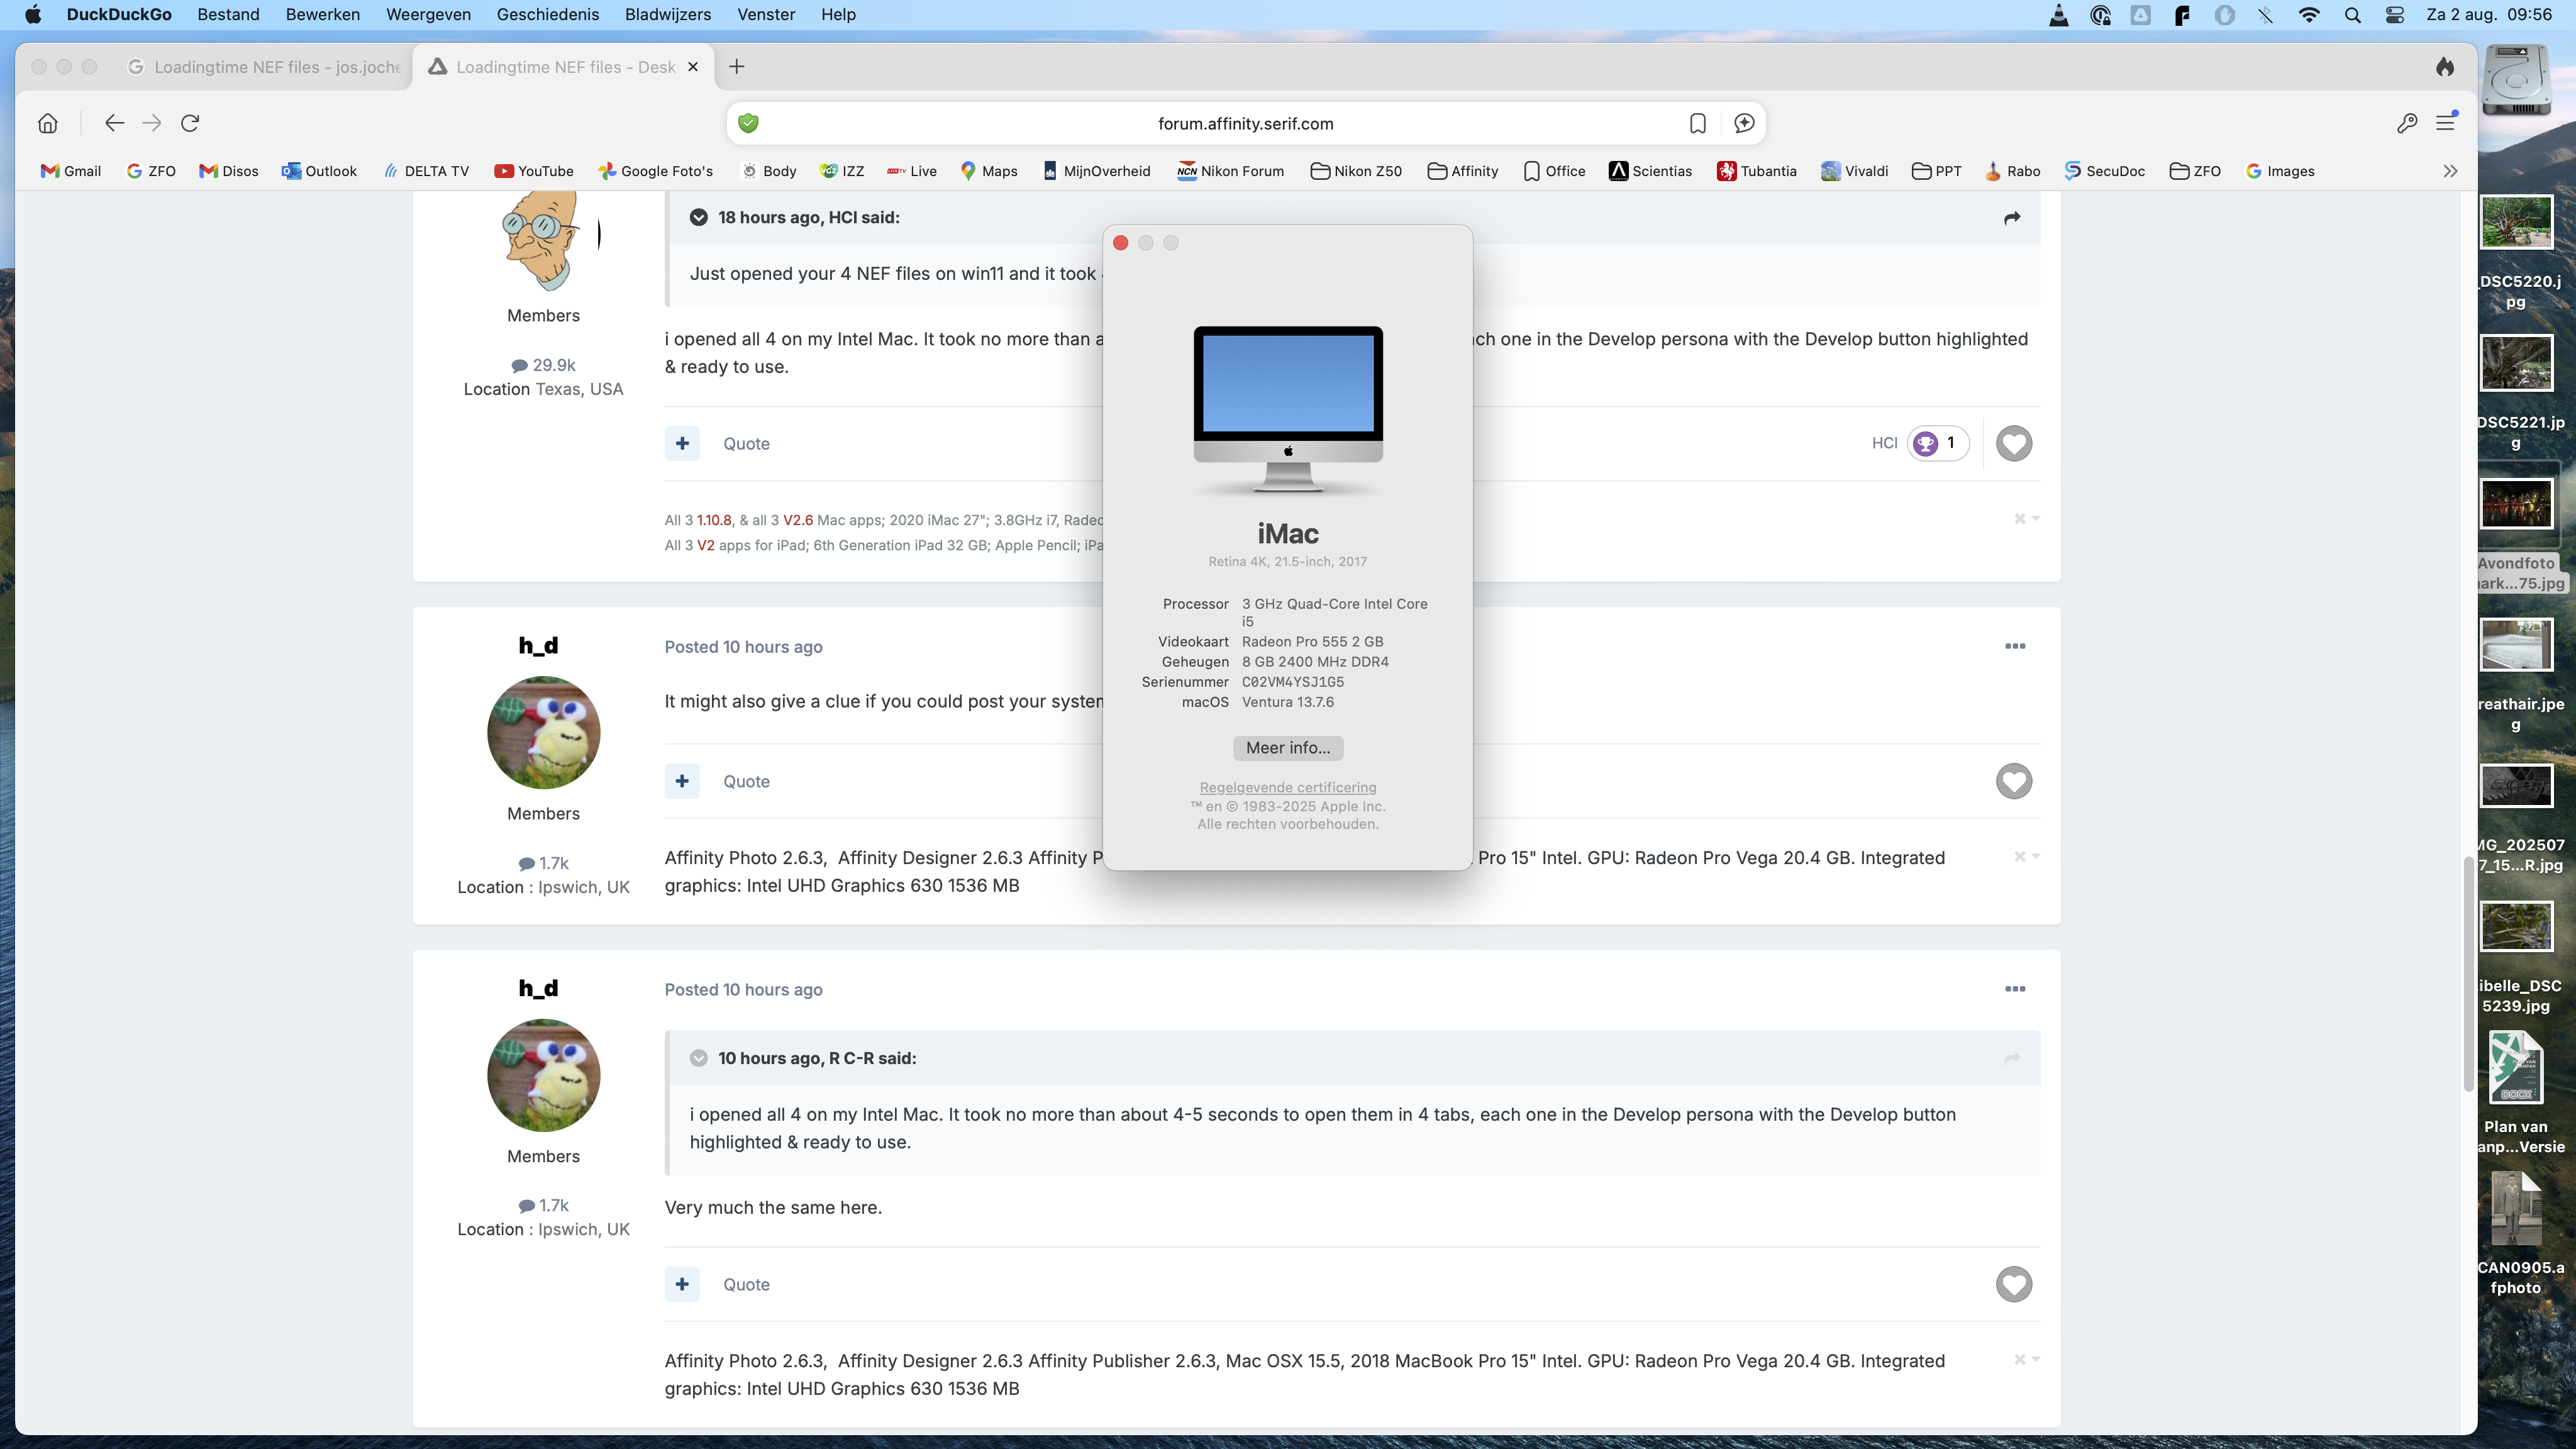Open 'Posted 10 hours ago' link above 'It might also'
Image resolution: width=2576 pixels, height=1449 pixels.
(743, 647)
